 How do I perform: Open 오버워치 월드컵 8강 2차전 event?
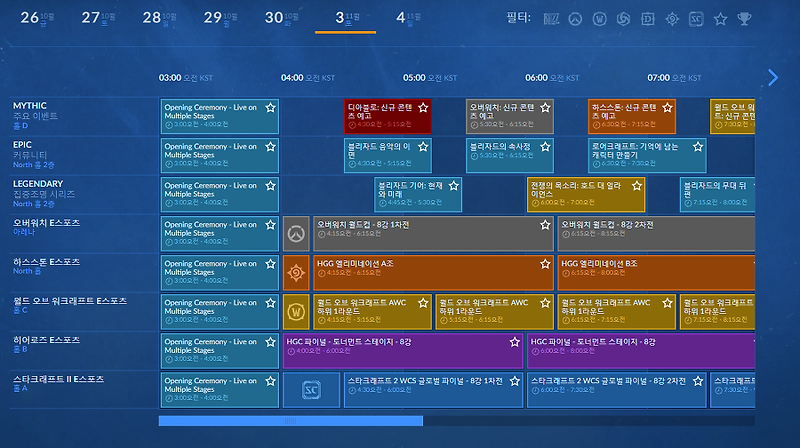[656, 234]
